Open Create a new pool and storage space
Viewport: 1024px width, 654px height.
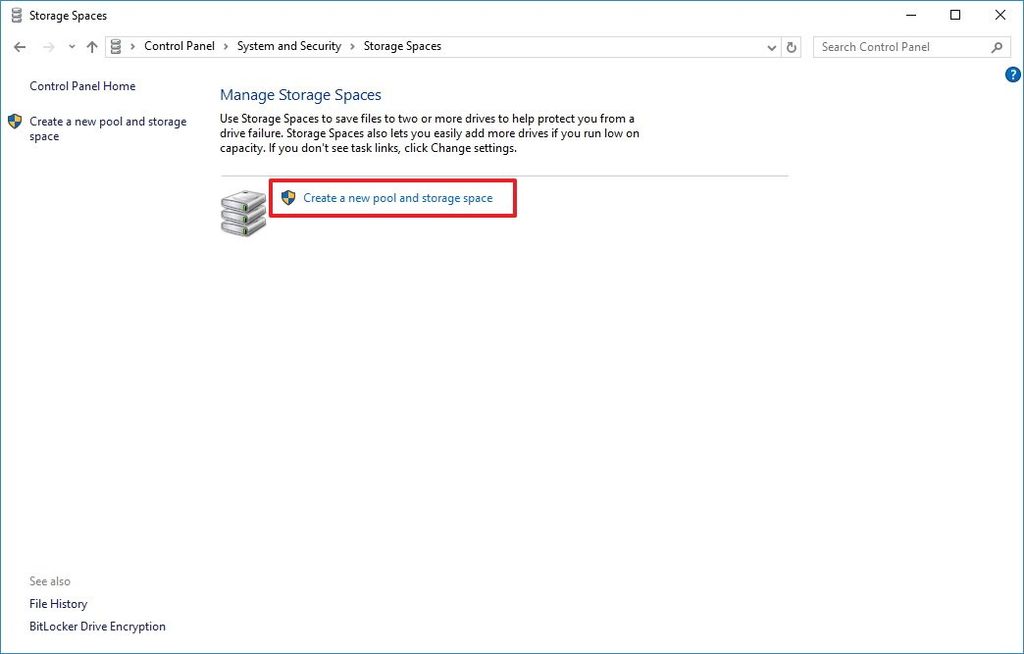click(x=398, y=197)
